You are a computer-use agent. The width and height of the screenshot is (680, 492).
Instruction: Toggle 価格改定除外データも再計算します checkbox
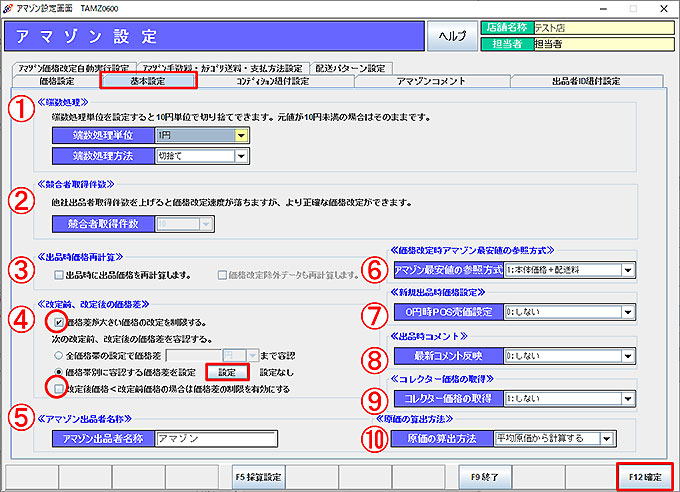click(x=222, y=275)
